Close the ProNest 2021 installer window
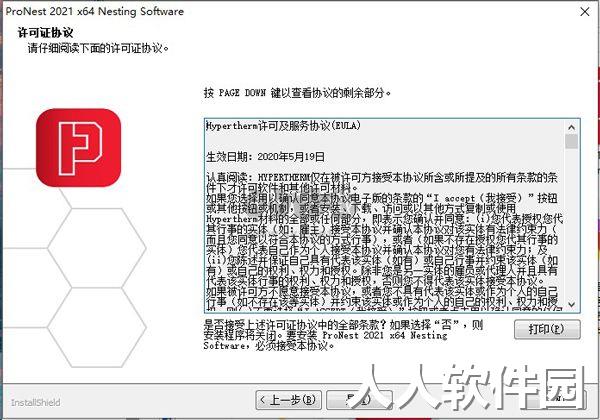600x420 pixels. (x=585, y=12)
